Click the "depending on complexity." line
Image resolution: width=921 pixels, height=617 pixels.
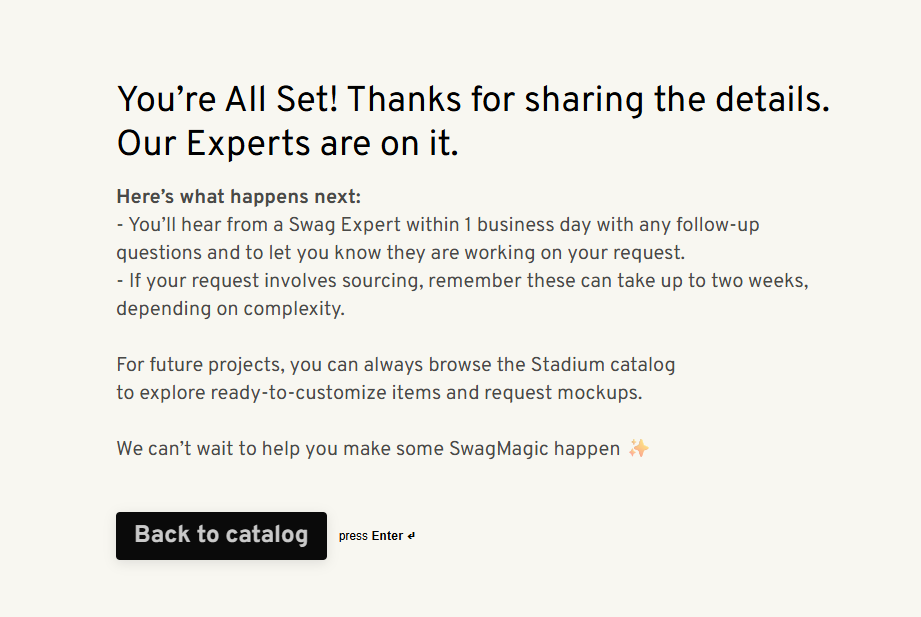[230, 309]
